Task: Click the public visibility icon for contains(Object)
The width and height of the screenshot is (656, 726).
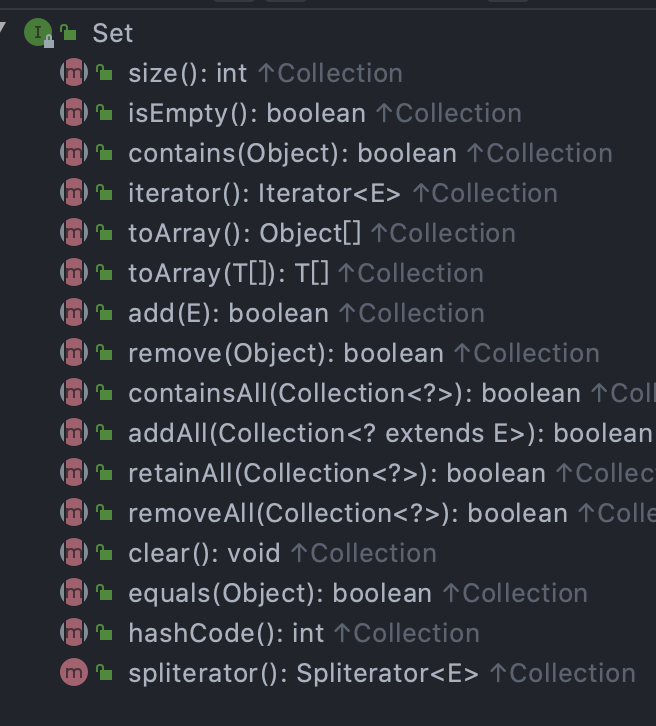Action: 104,153
